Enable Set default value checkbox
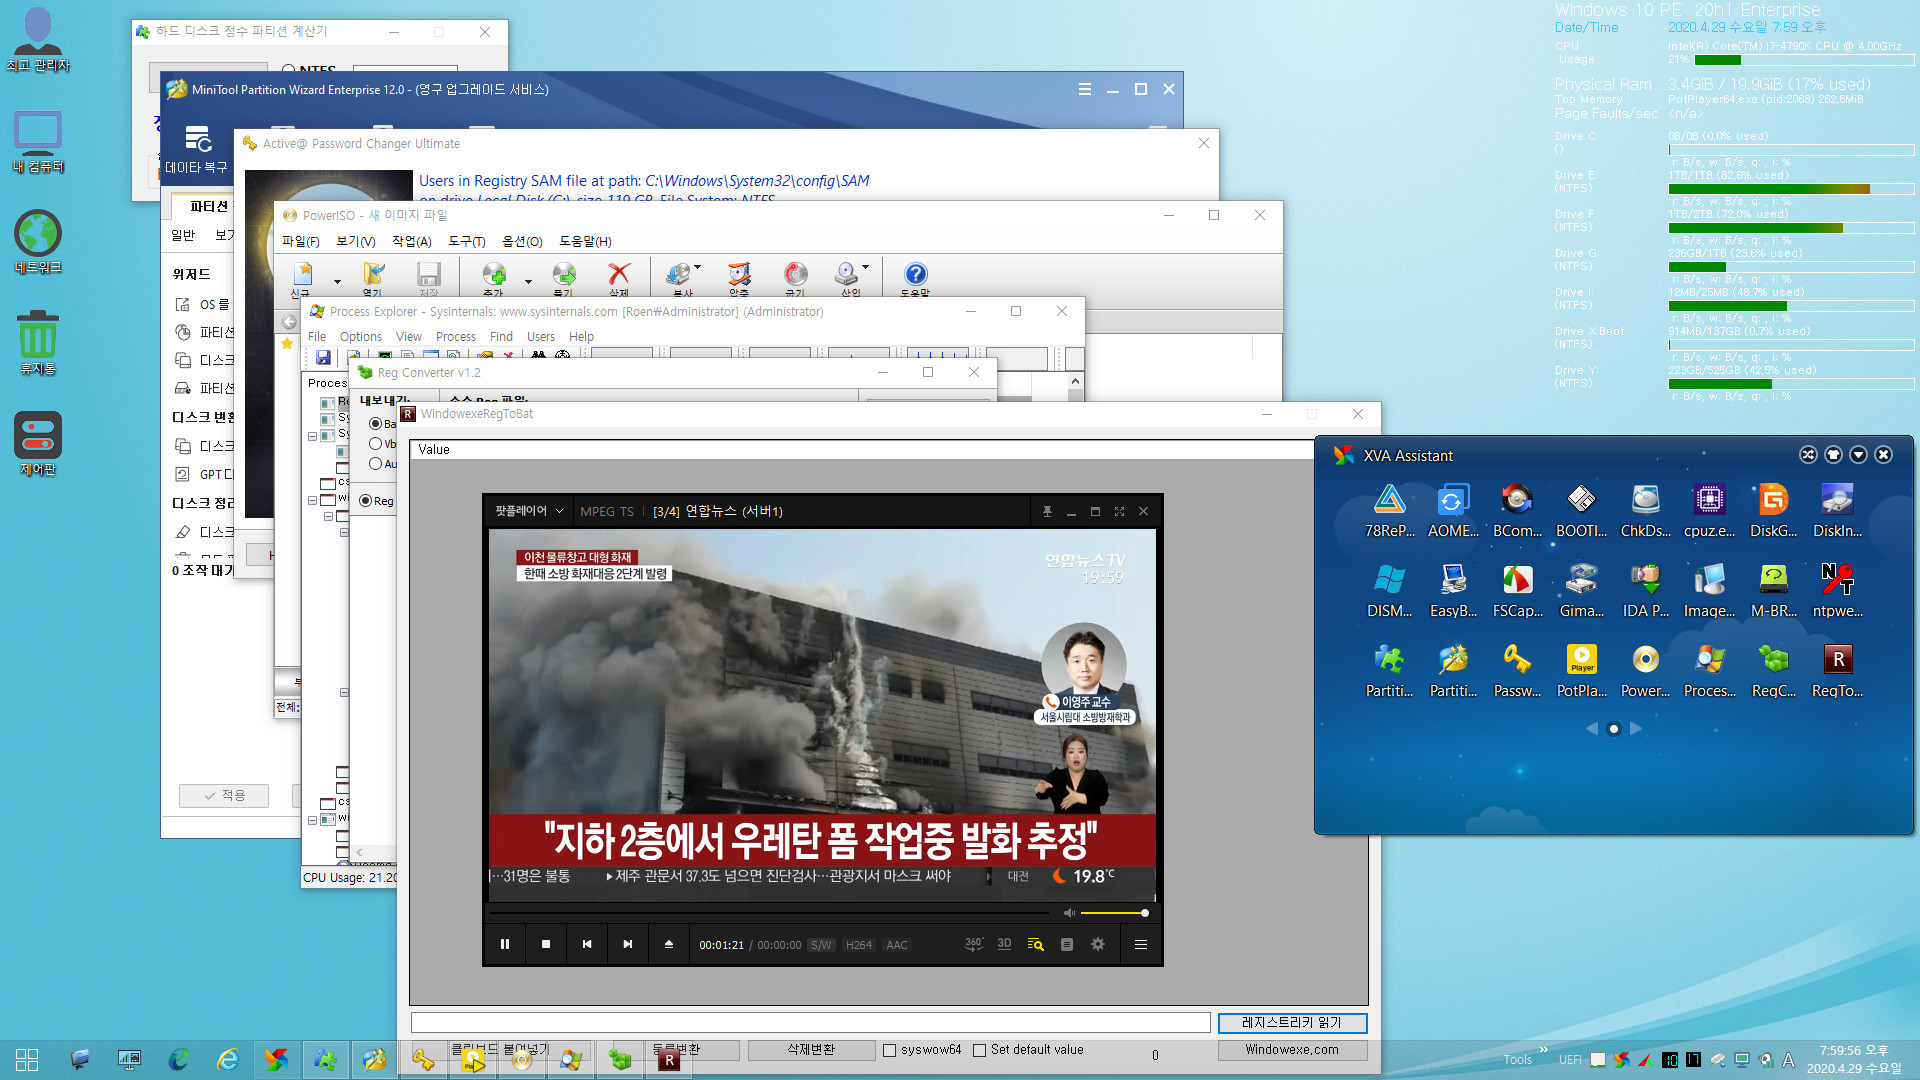 click(979, 1050)
